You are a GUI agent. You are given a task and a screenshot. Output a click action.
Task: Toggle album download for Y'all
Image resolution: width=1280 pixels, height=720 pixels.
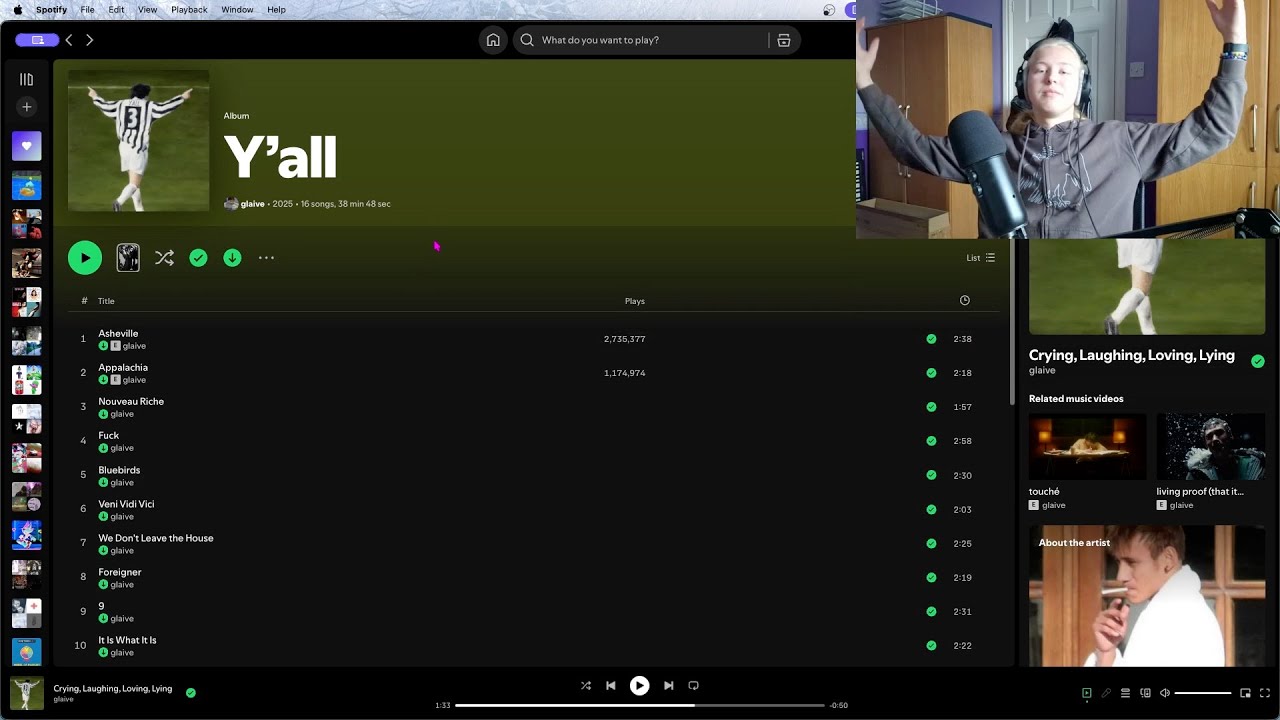tap(232, 258)
